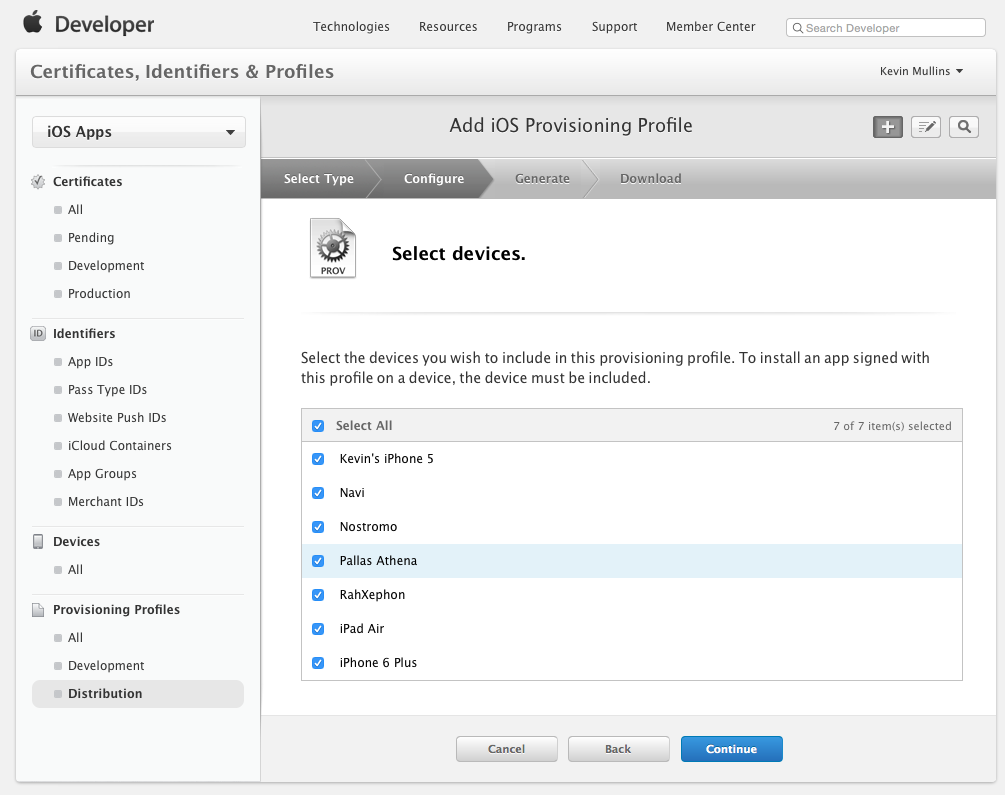Click the magnifier search profiles icon
1005x795 pixels.
pos(964,127)
